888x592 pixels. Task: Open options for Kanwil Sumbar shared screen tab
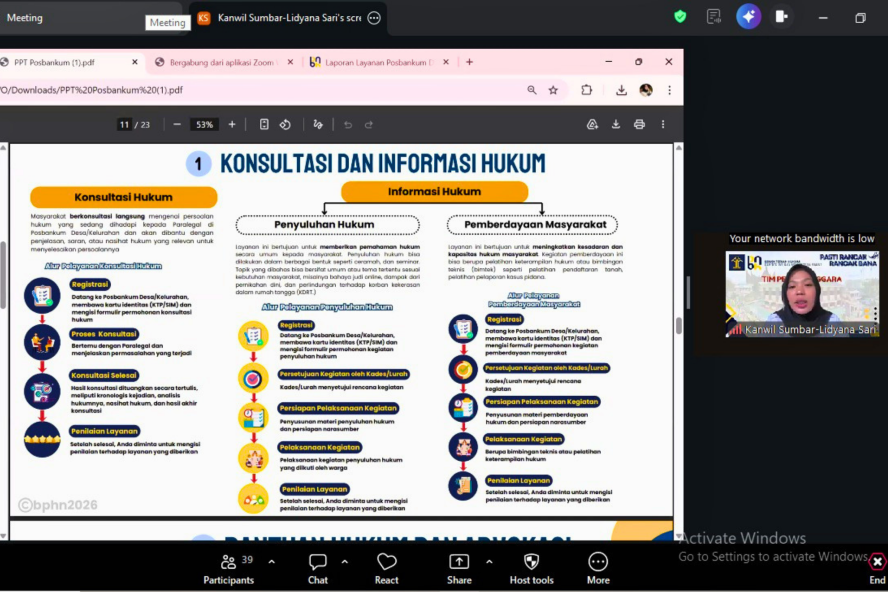click(374, 18)
